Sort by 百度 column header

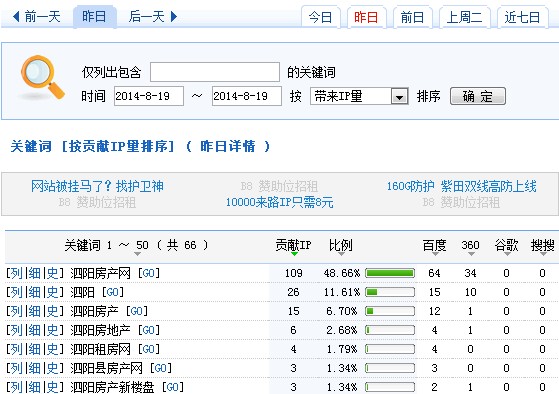(x=434, y=245)
